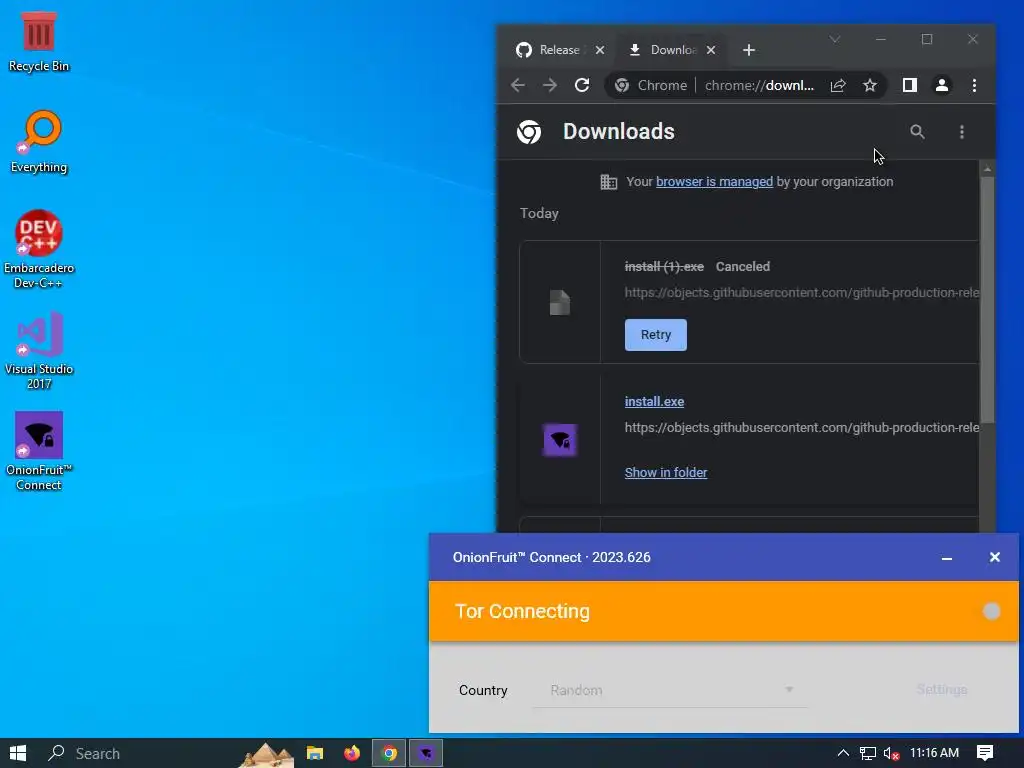This screenshot has height=768, width=1024.
Task: Launch Embarcadero Dev-C++ desktop shortcut
Action: tap(39, 249)
